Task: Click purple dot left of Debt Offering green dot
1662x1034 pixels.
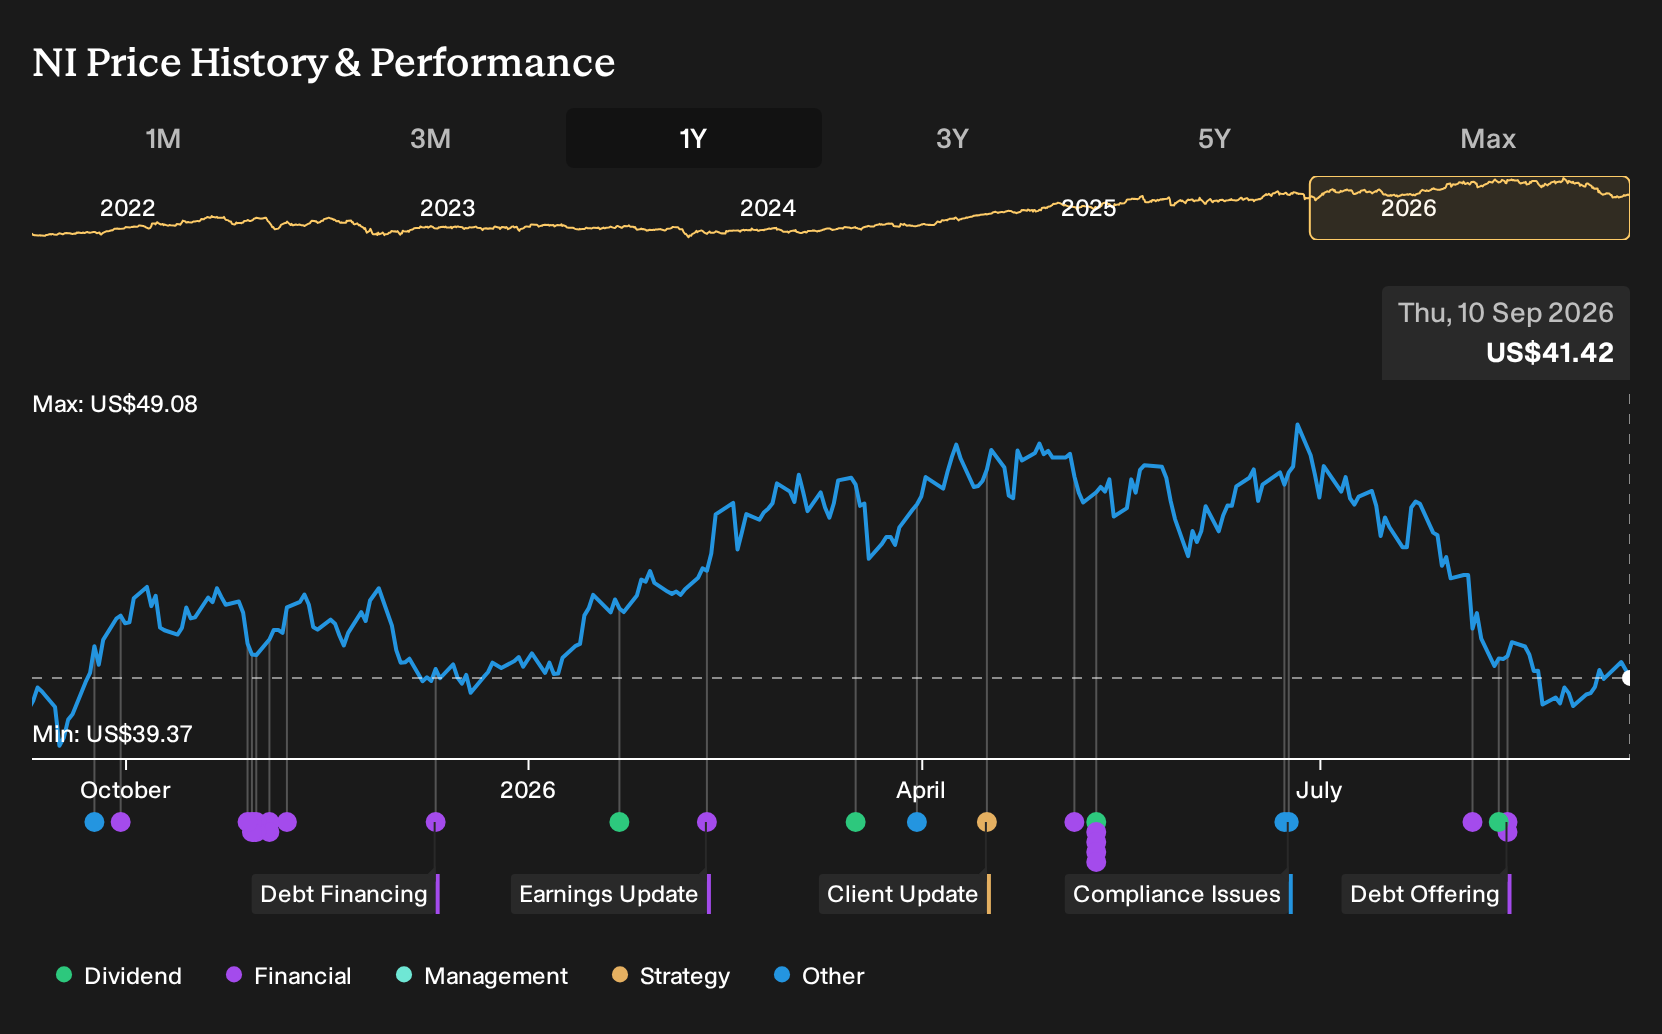Action: tap(1472, 822)
